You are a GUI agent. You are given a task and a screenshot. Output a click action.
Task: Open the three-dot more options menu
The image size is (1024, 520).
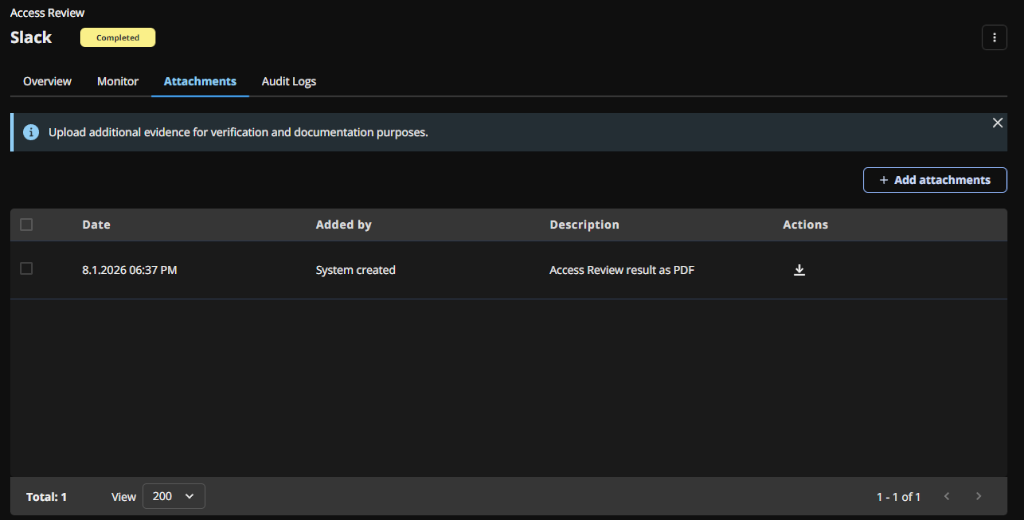(x=994, y=38)
